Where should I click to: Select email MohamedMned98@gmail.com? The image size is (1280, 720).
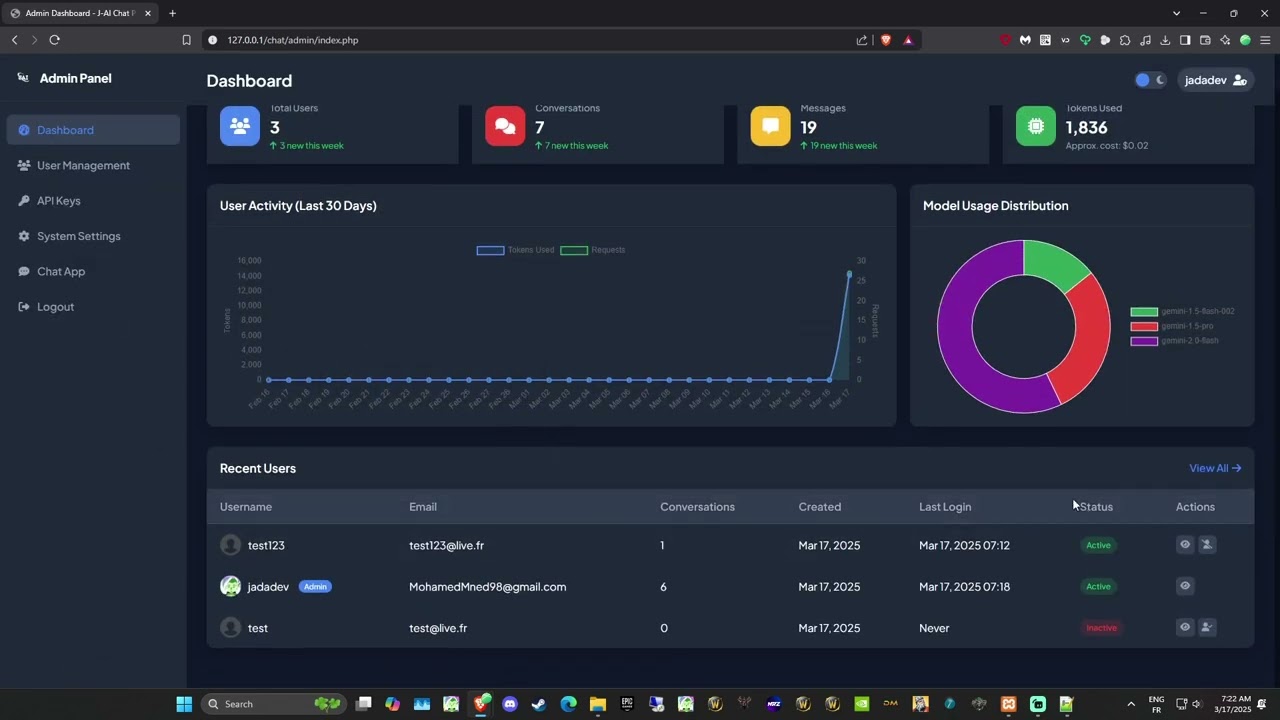pyautogui.click(x=487, y=587)
